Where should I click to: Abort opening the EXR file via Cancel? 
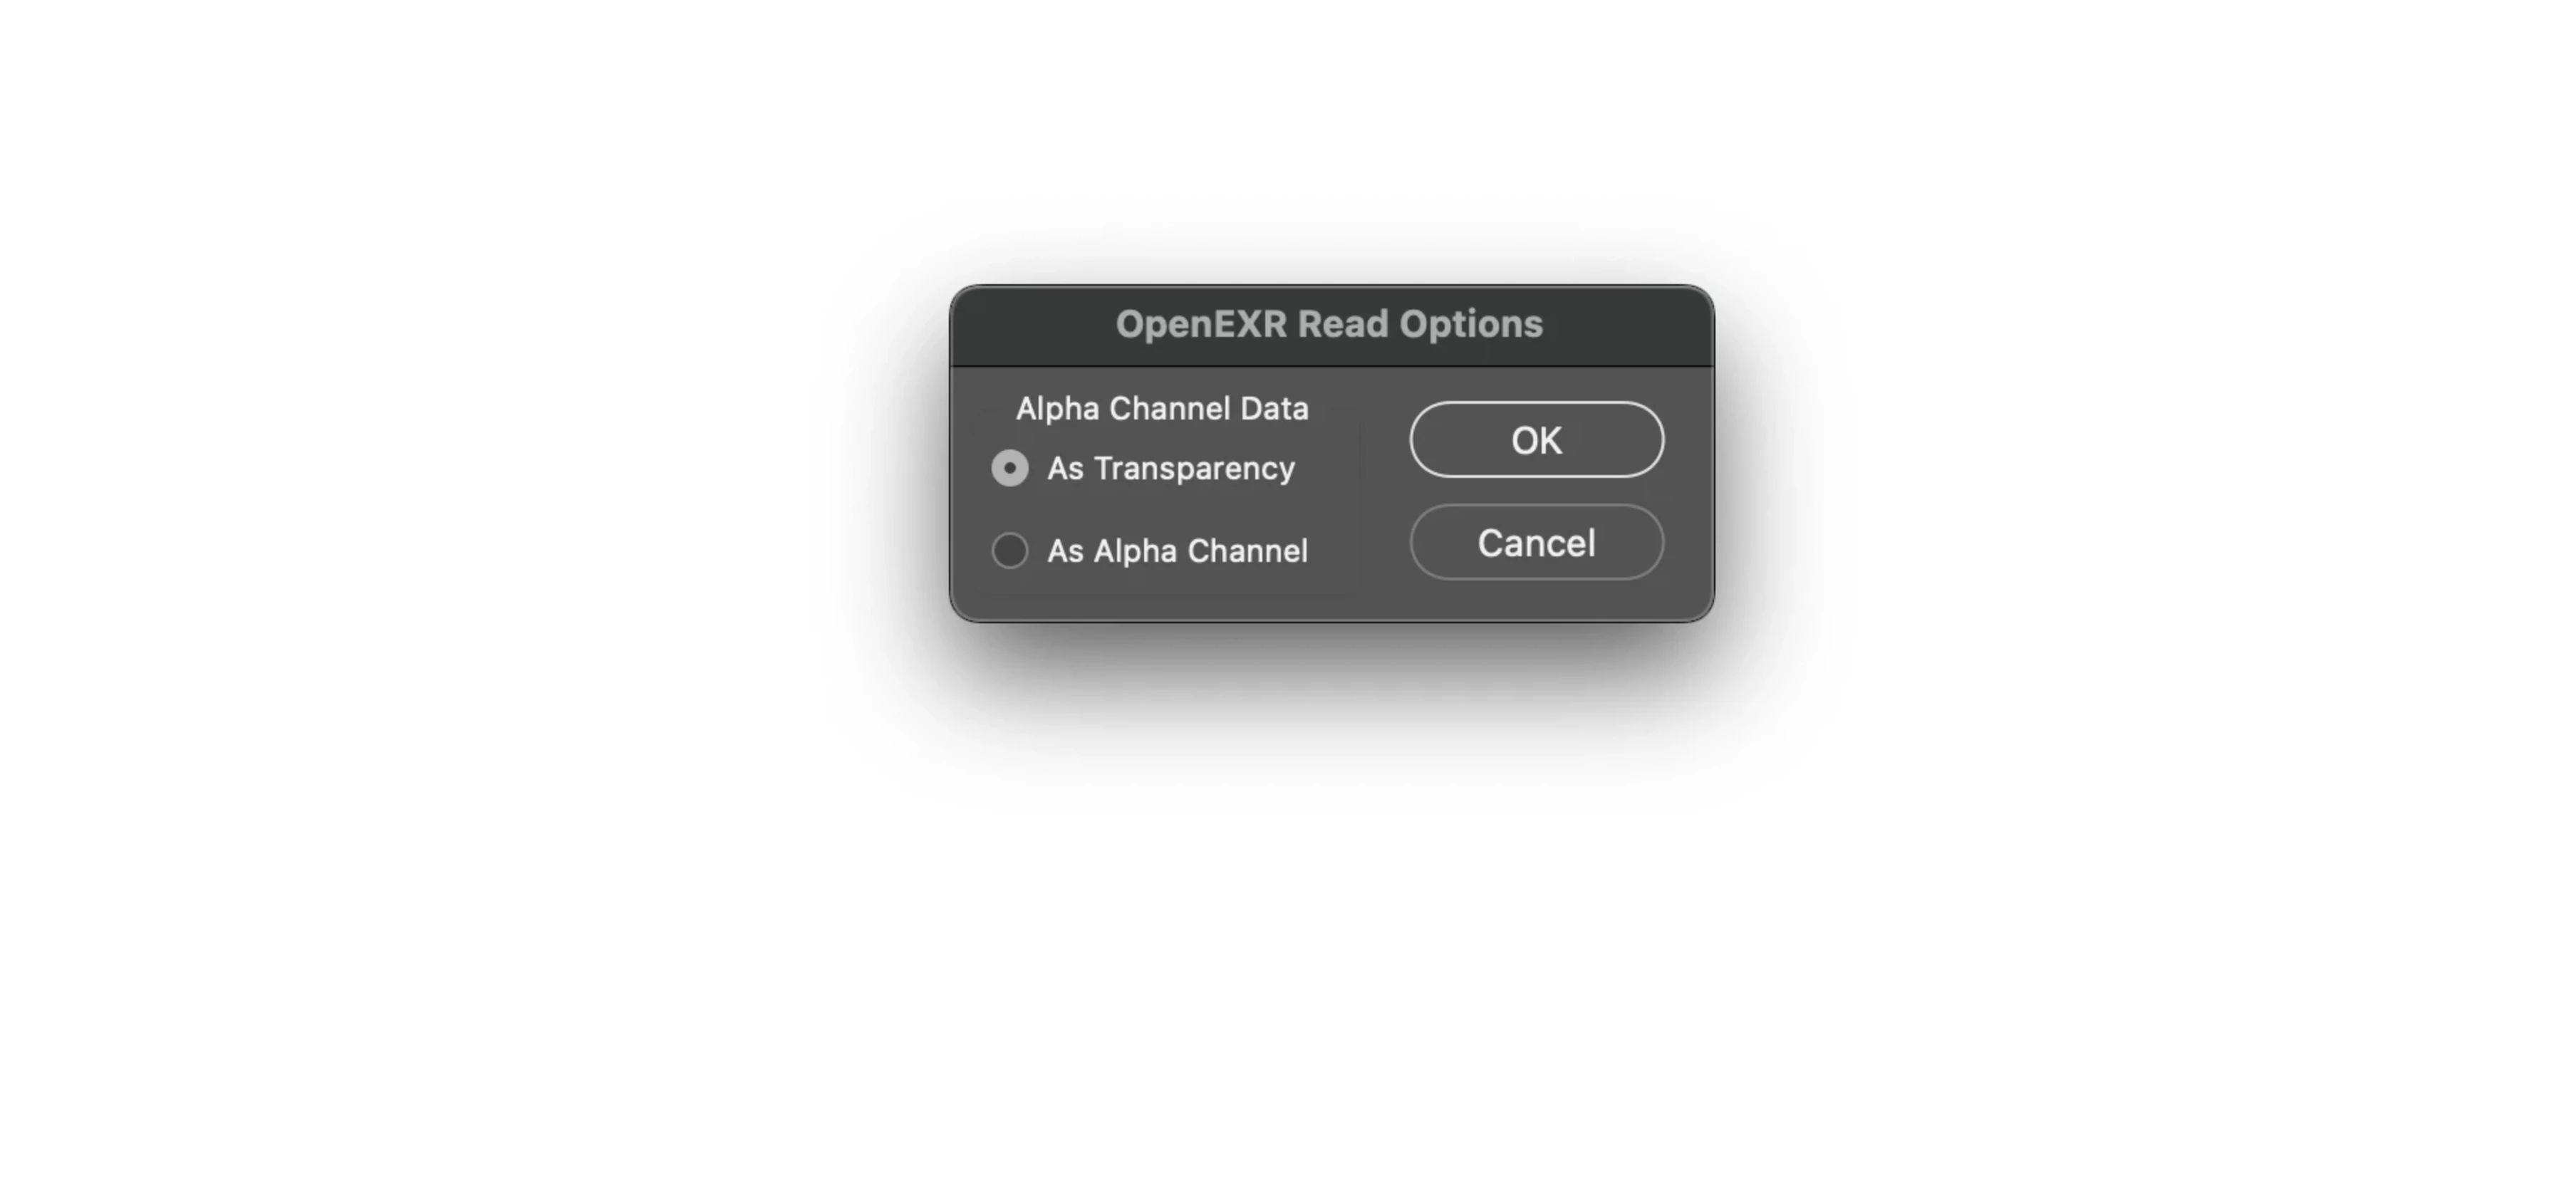pyautogui.click(x=1536, y=543)
